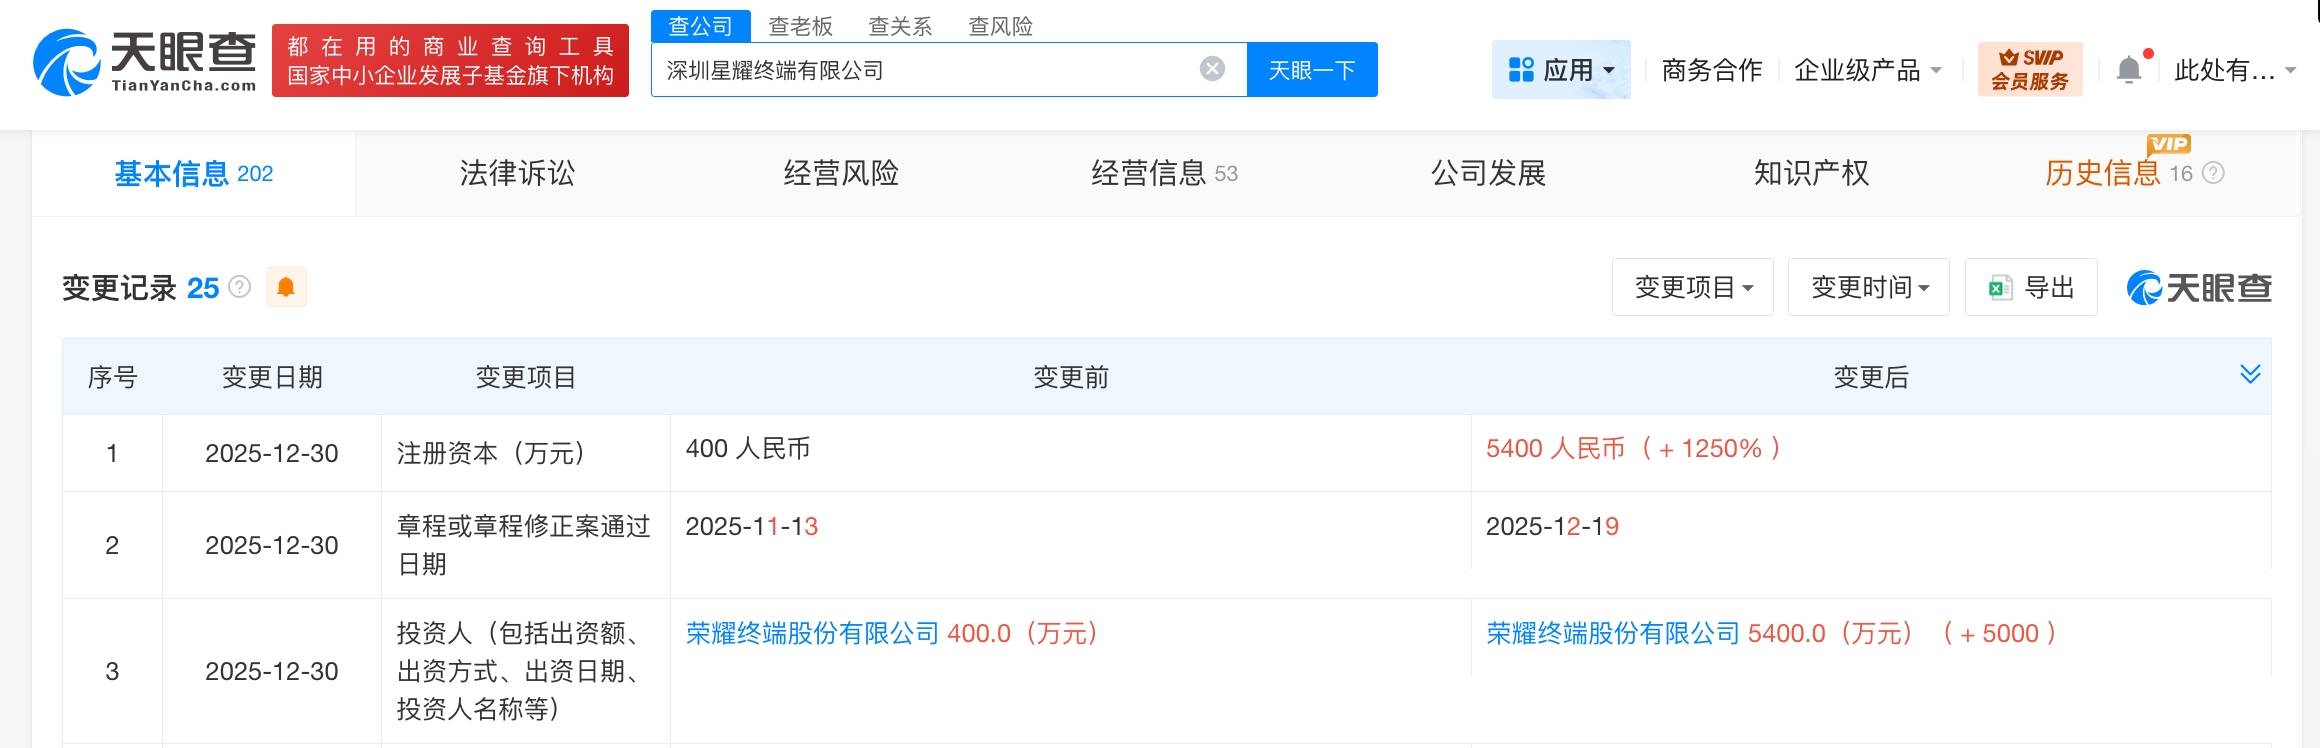The width and height of the screenshot is (2320, 748).
Task: Open the 法律诉讼 tab
Action: coord(517,174)
